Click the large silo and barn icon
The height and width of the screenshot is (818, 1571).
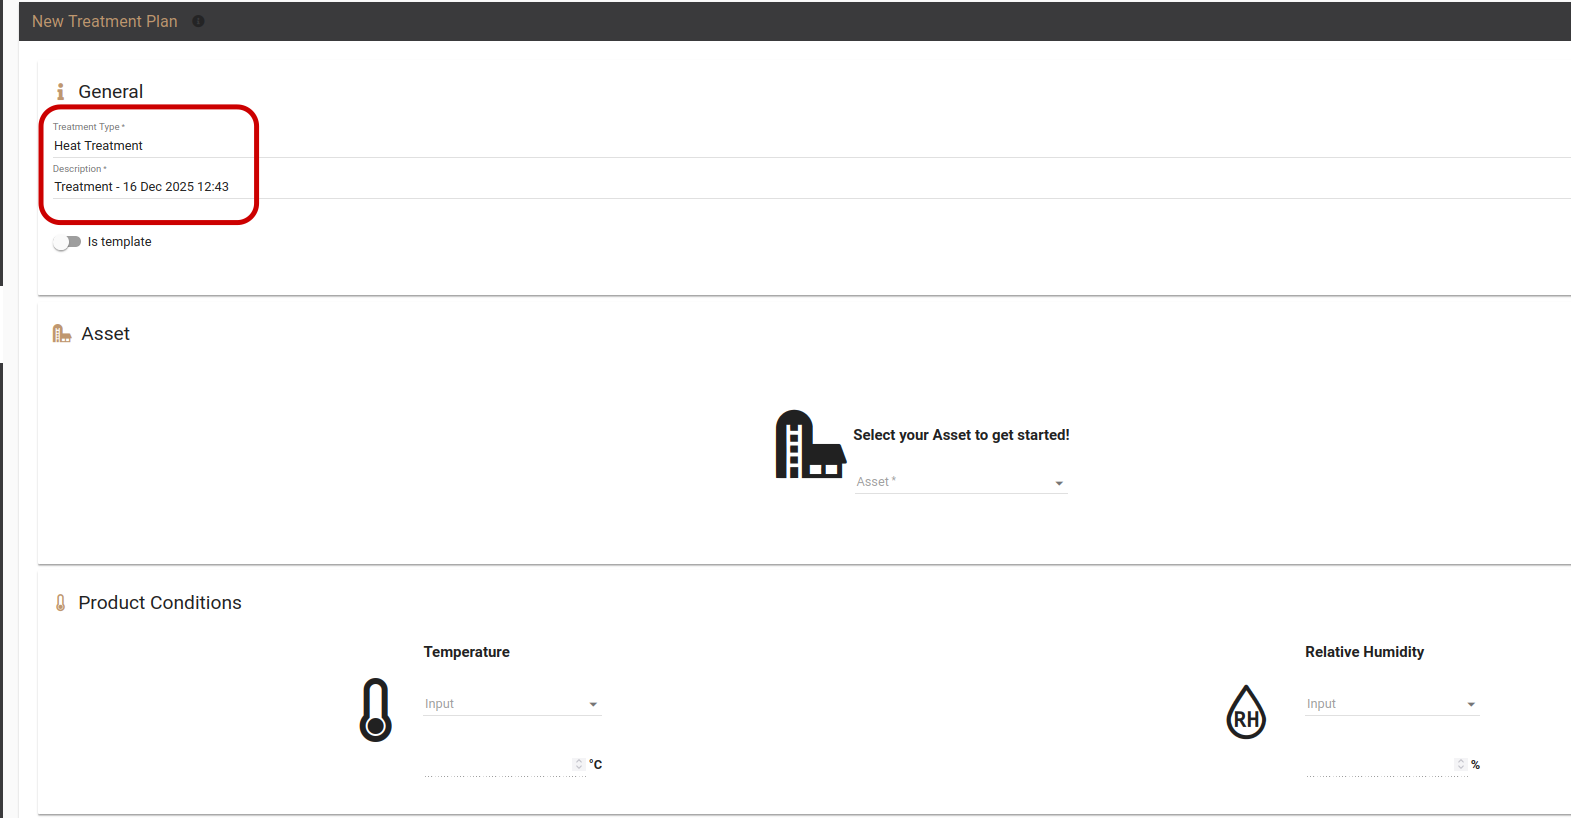pyautogui.click(x=810, y=445)
